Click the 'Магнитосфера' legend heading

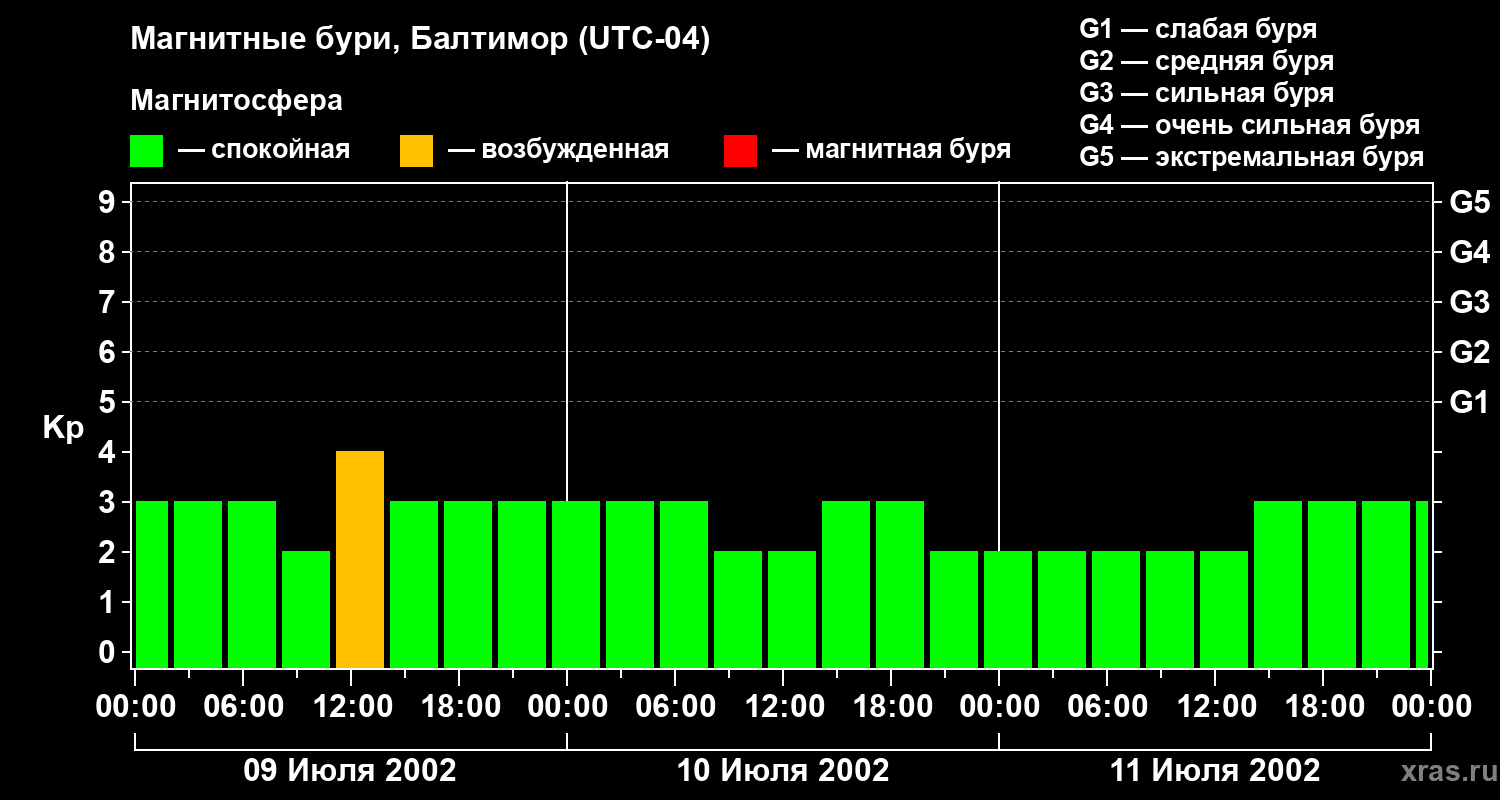pos(236,101)
